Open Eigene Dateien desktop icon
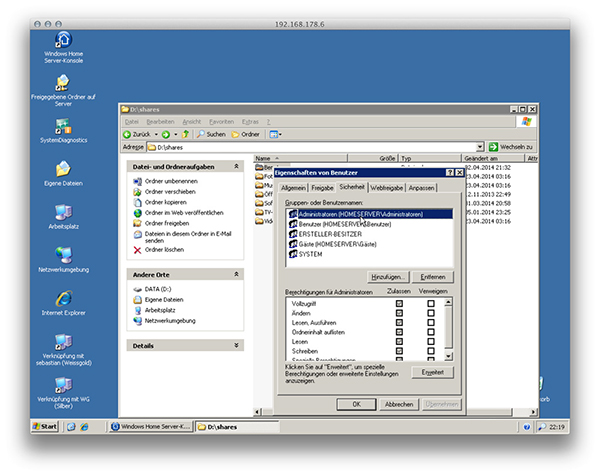The height and width of the screenshot is (476, 600). coord(64,174)
